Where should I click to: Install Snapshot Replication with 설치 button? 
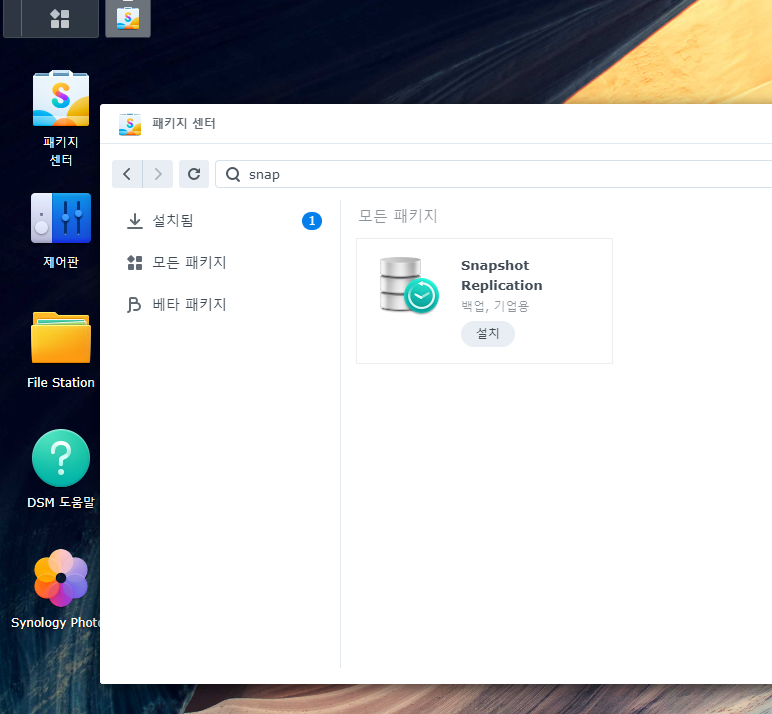pos(487,334)
